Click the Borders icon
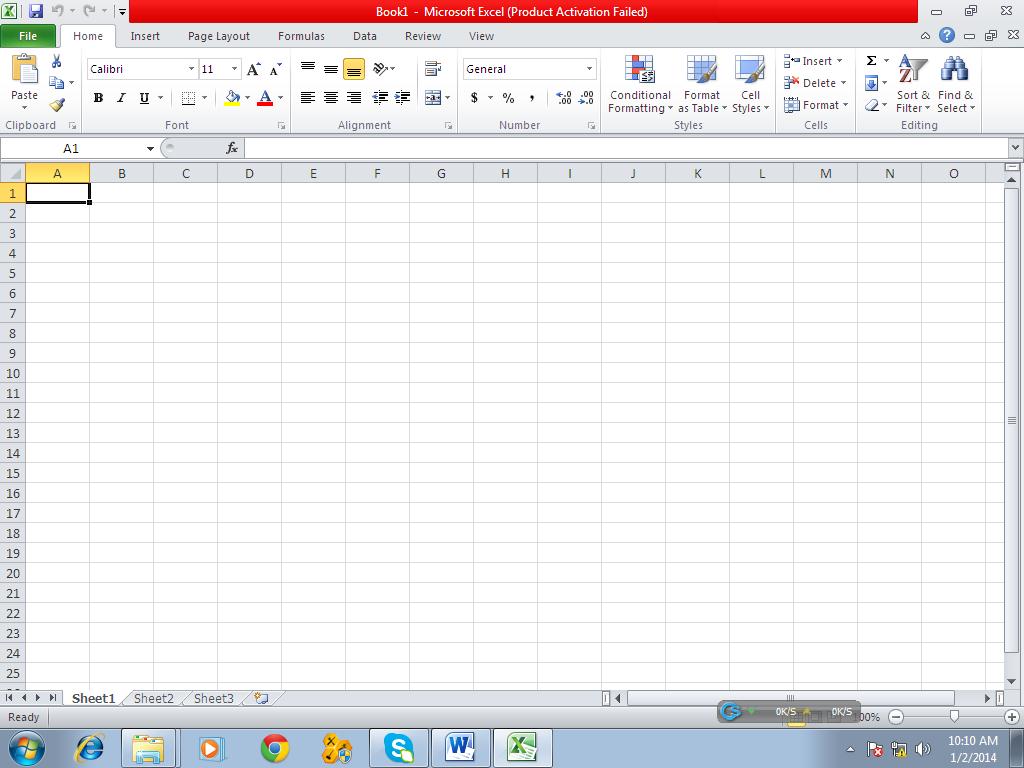 (188, 98)
